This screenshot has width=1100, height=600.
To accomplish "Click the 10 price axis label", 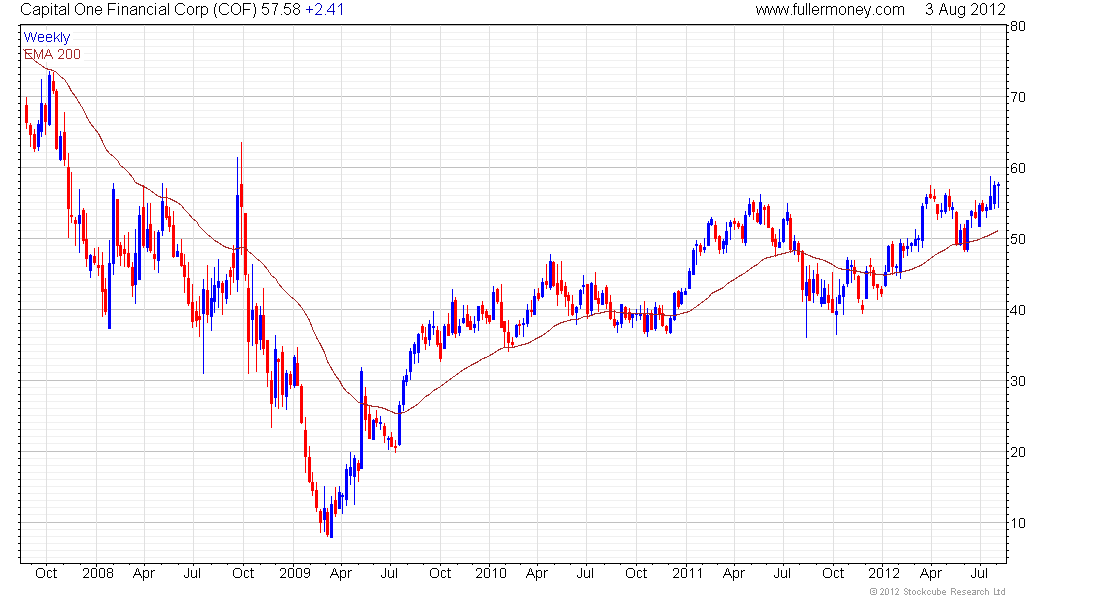I will (1017, 523).
